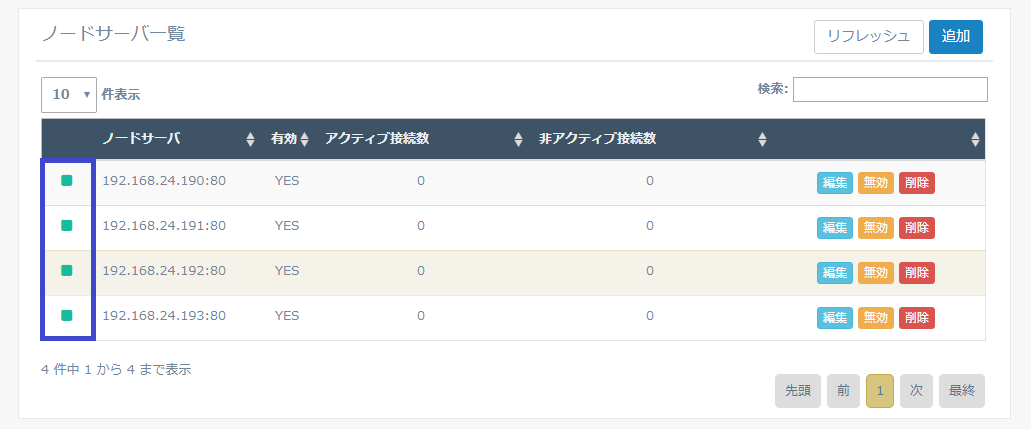Image resolution: width=1031 pixels, height=429 pixels.
Task: Click green status icon for 192.168.24.193:80
Action: tap(67, 315)
